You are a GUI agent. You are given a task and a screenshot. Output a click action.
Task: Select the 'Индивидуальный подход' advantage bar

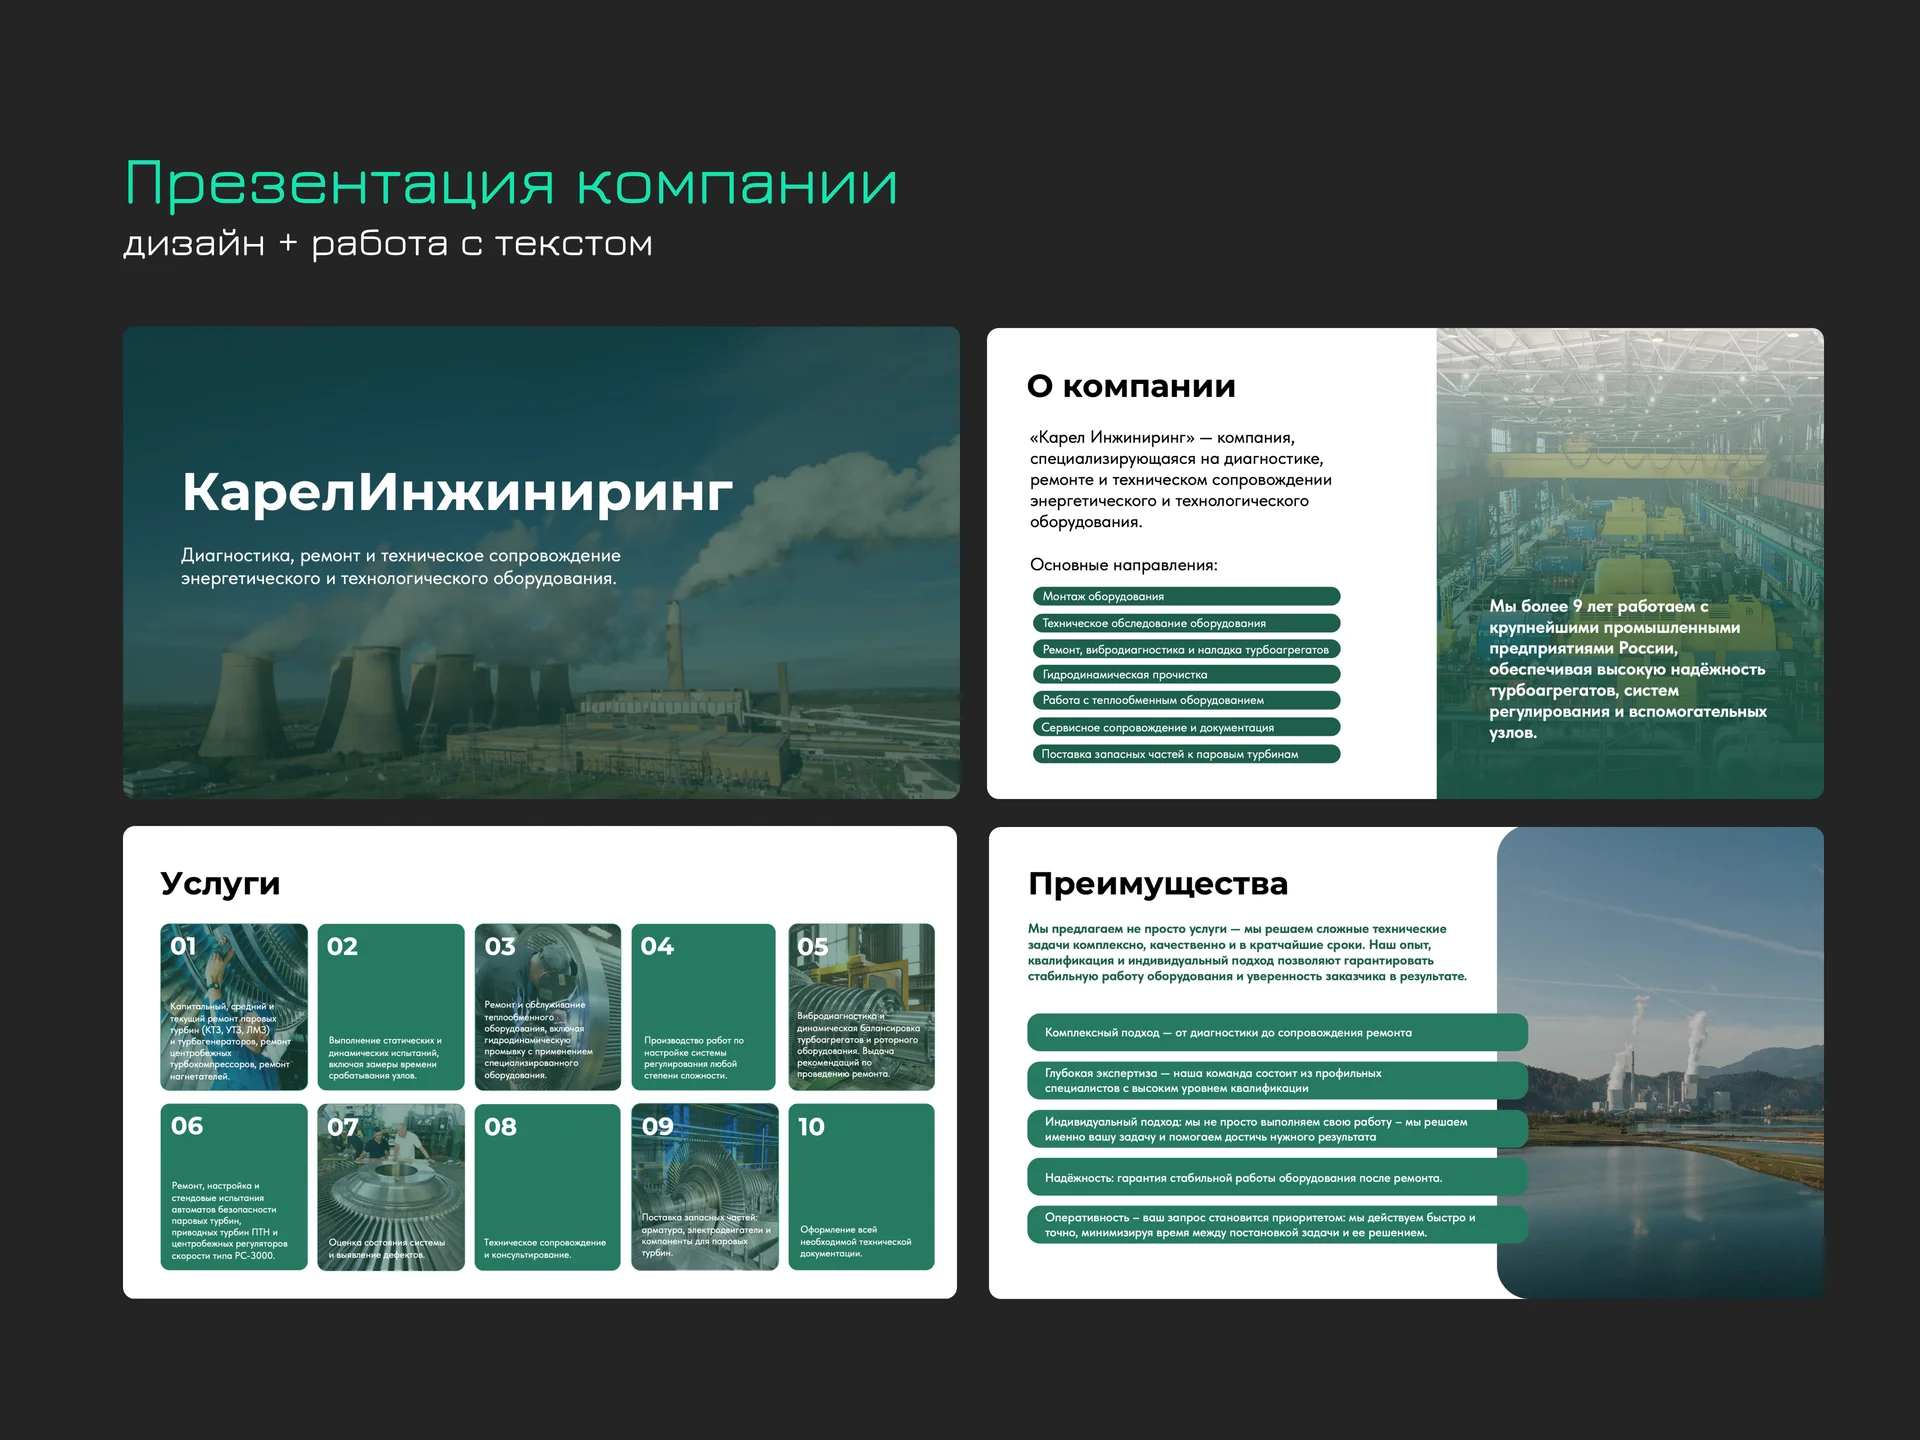coord(1277,1129)
